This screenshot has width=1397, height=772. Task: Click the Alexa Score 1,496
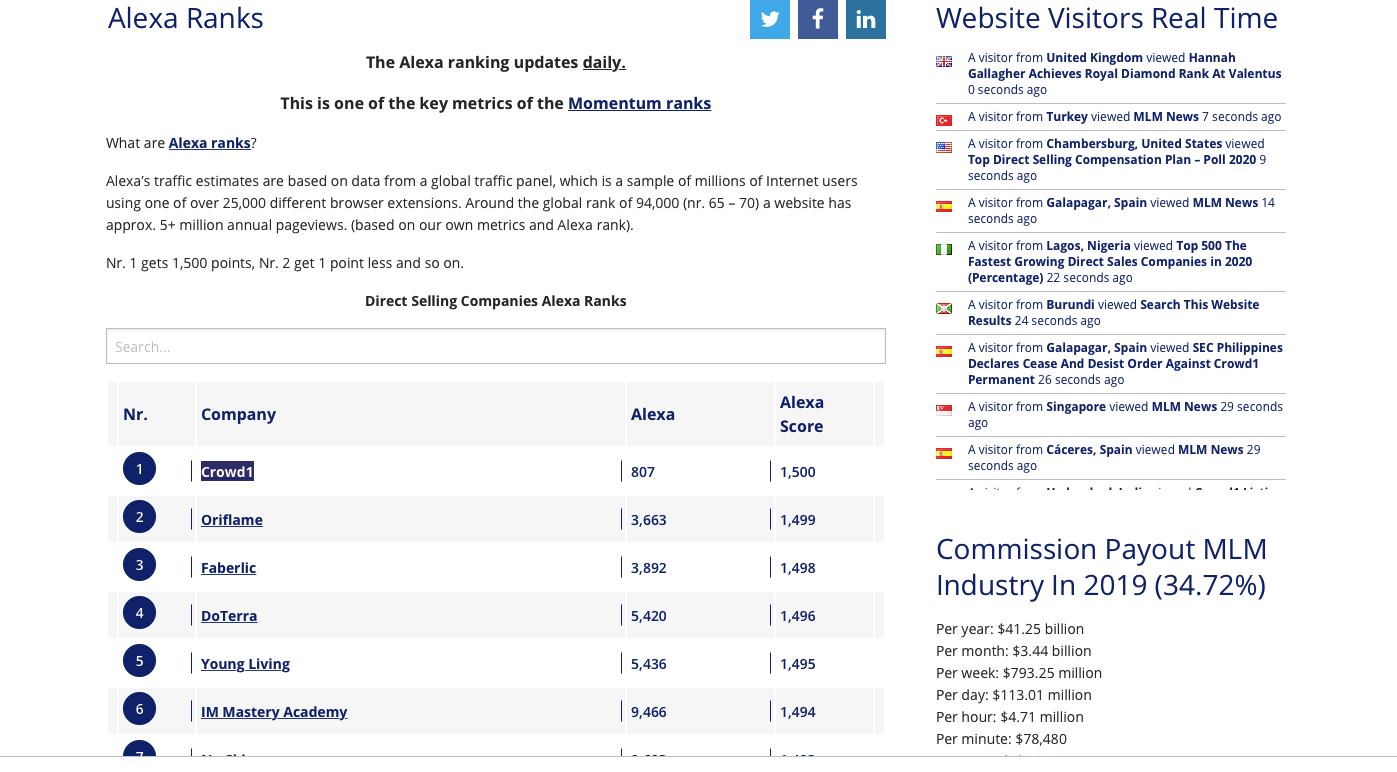798,616
